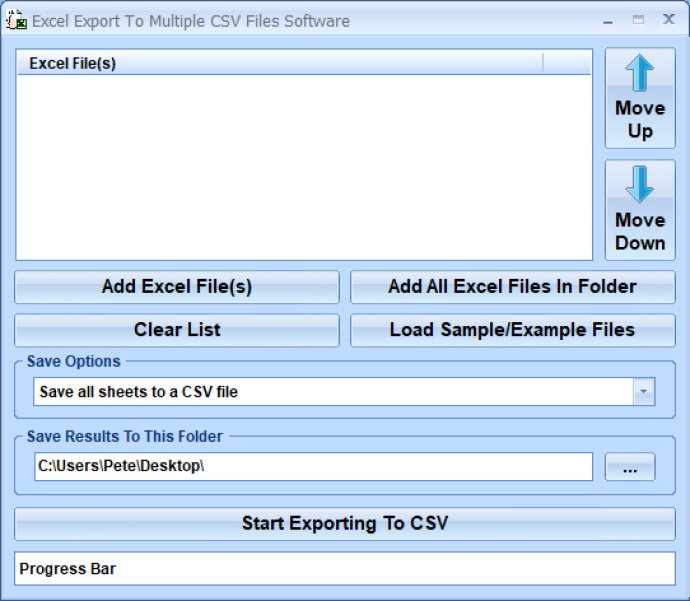Start Exporting To CSV
Screen dimensions: 690x601
click(x=345, y=524)
